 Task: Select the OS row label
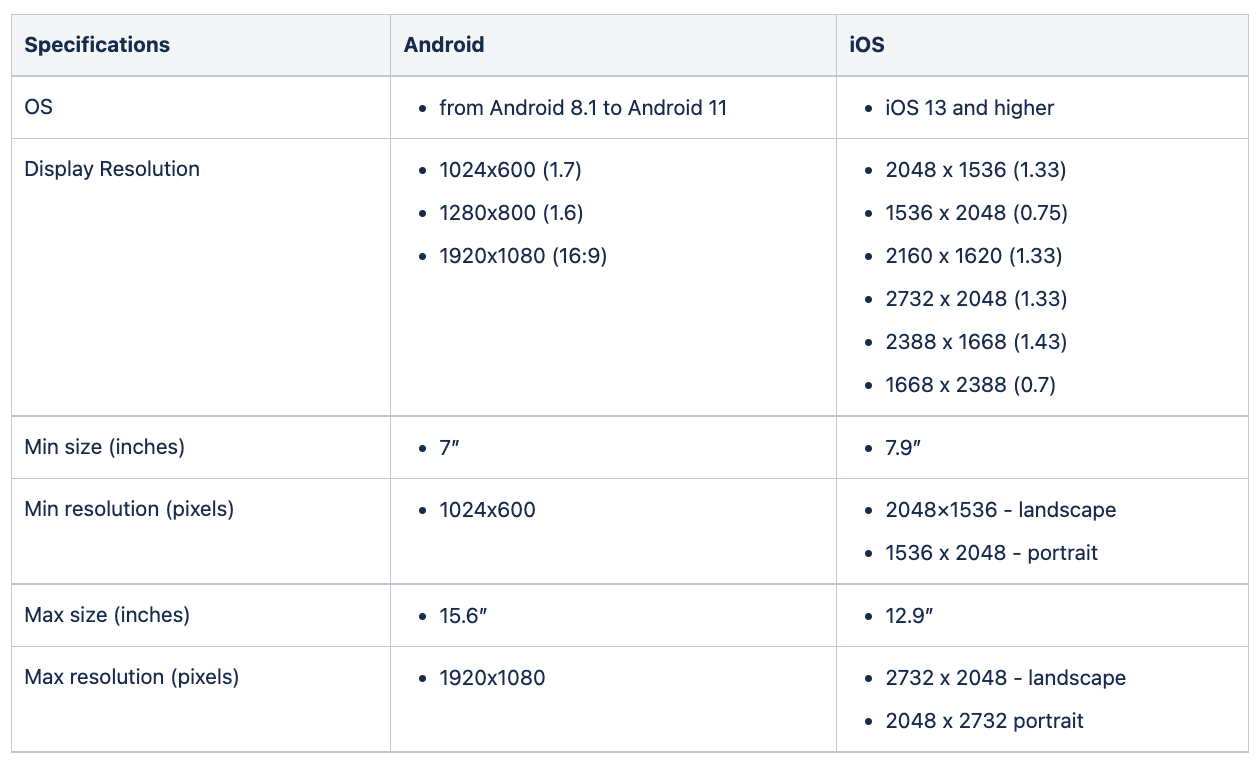pos(38,107)
